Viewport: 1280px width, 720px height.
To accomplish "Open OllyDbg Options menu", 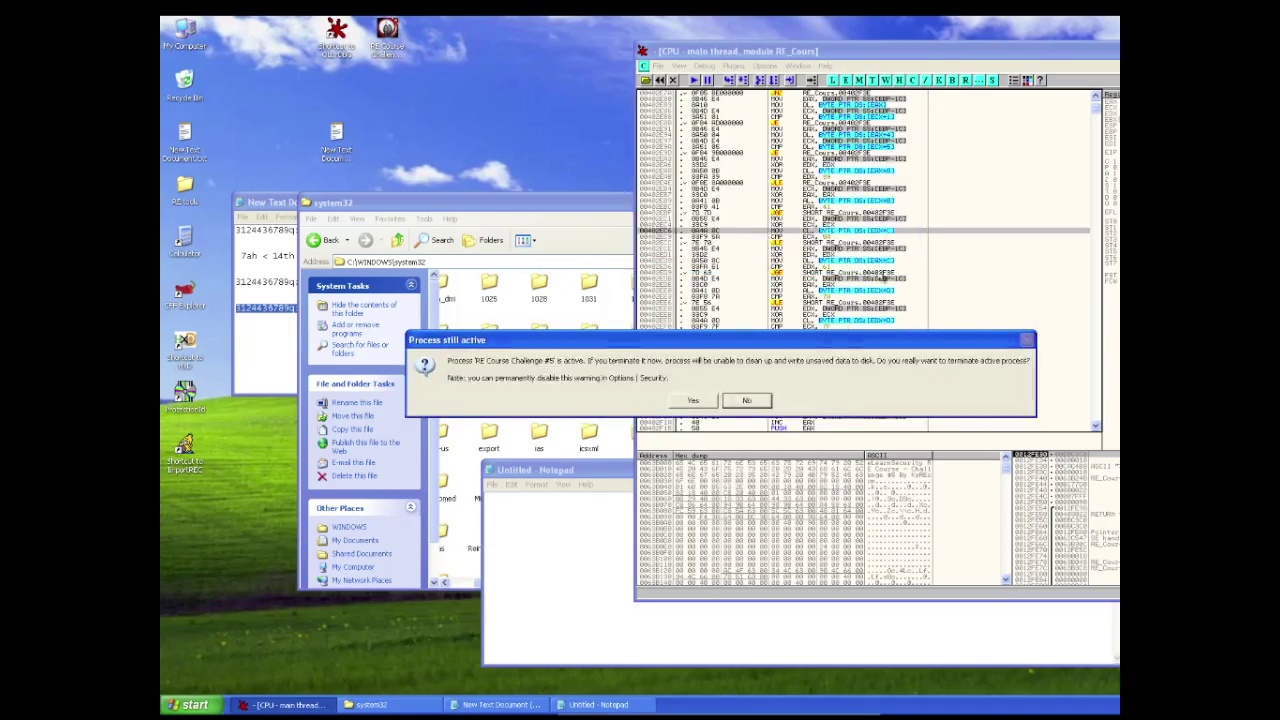I will 765,66.
